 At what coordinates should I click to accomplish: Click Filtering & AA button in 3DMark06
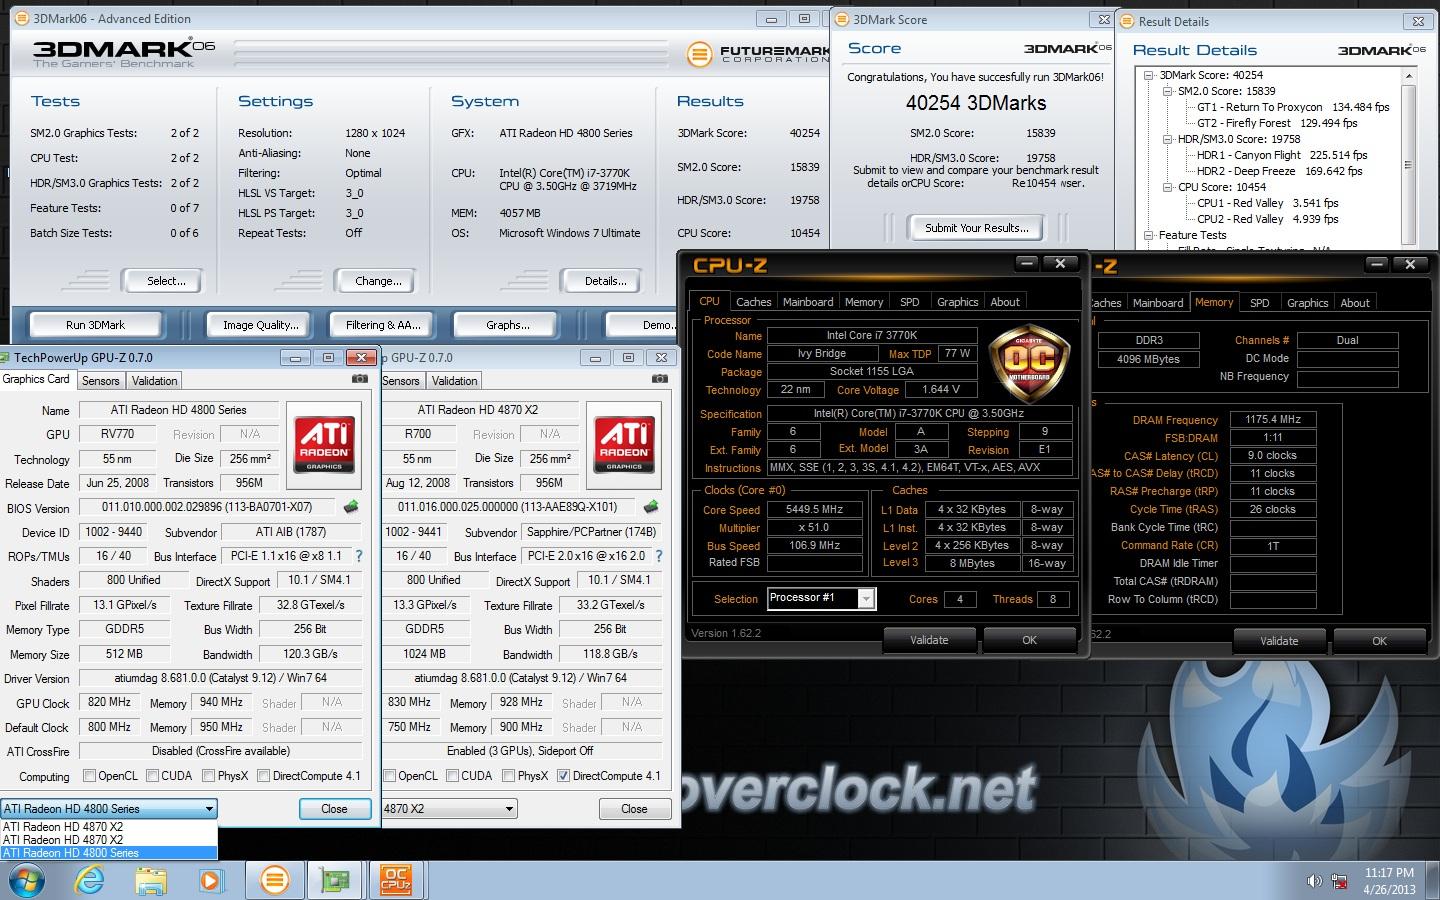(x=383, y=324)
